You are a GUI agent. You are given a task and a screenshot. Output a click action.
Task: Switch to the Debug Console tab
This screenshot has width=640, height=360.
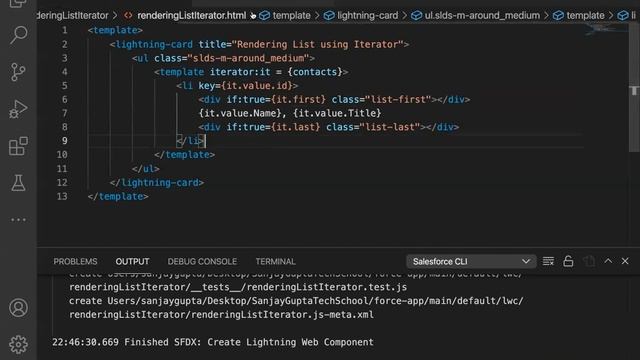202,261
